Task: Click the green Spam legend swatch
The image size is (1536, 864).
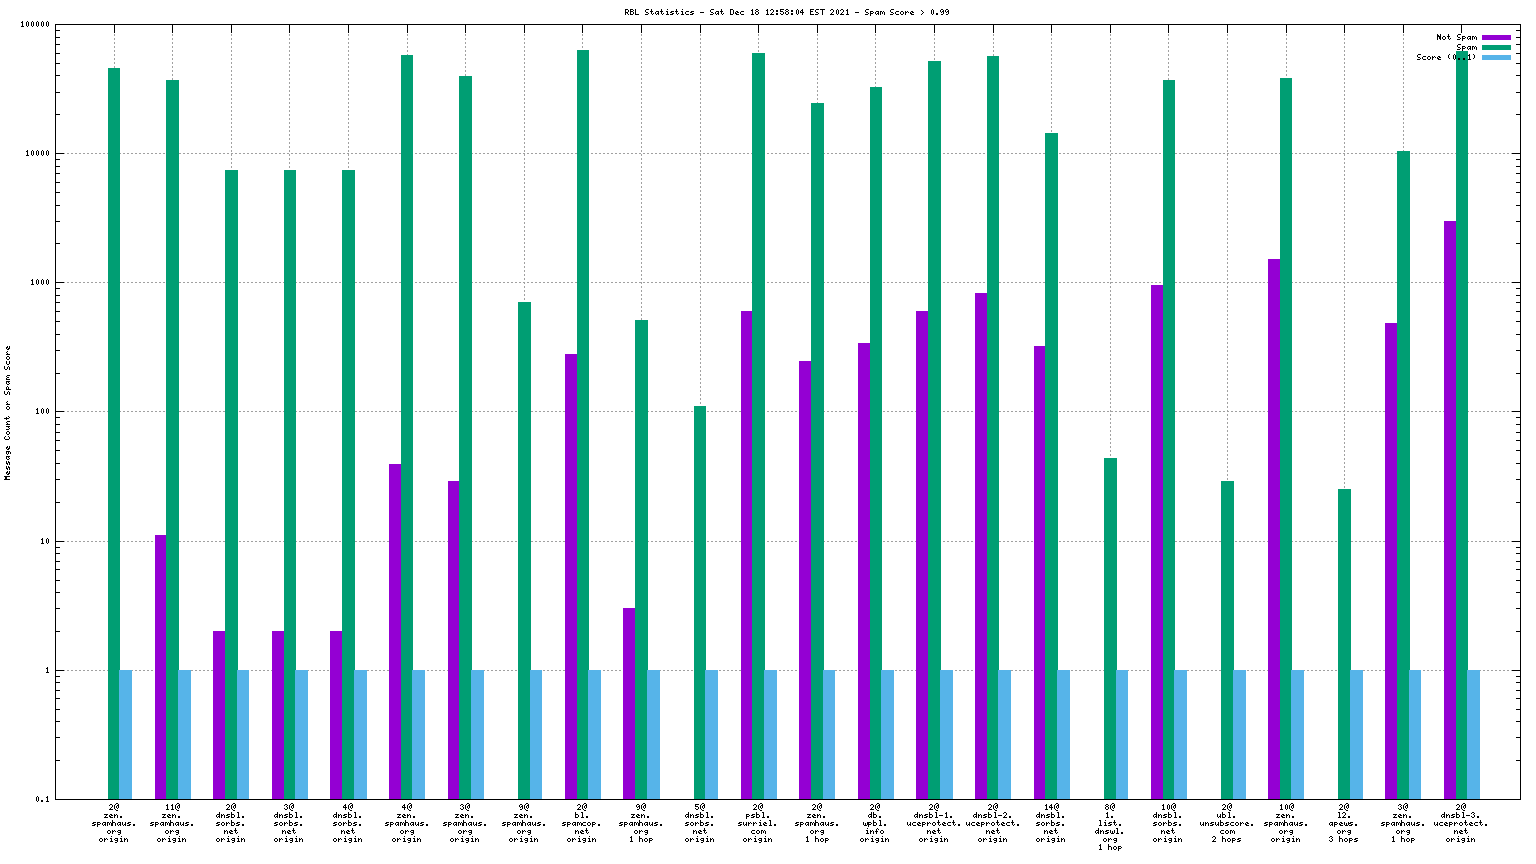Action: coord(1496,47)
